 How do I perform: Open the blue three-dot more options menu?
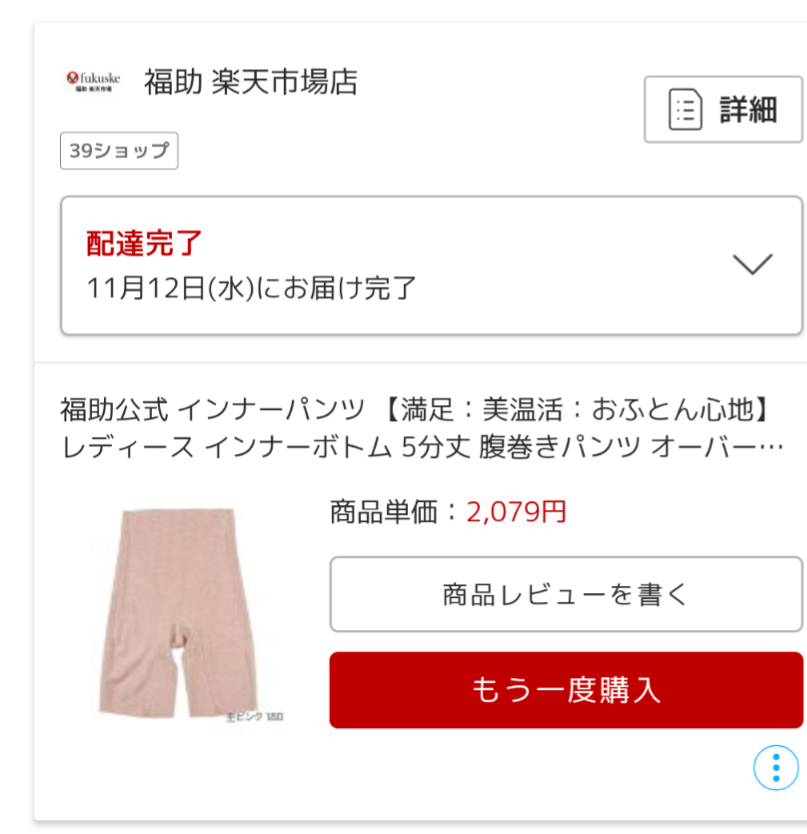tap(776, 767)
